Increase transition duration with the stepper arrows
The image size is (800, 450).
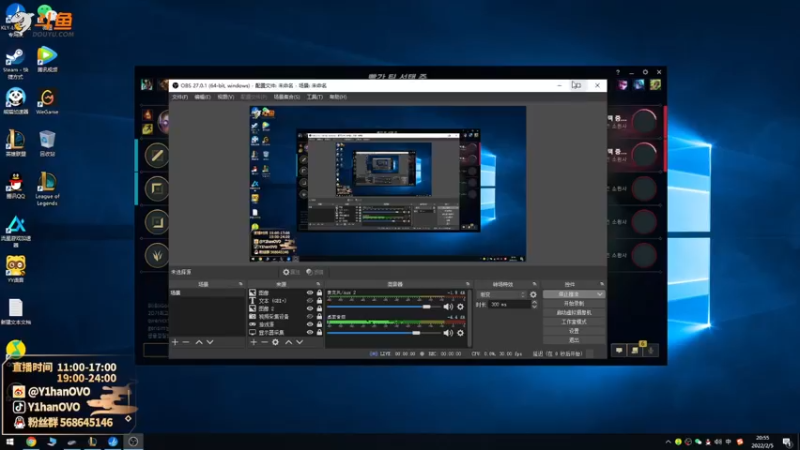(x=534, y=302)
